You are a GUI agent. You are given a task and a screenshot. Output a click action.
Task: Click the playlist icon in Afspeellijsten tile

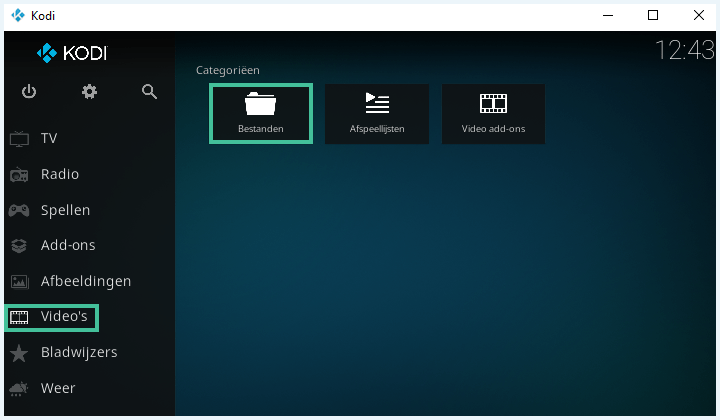tap(377, 103)
